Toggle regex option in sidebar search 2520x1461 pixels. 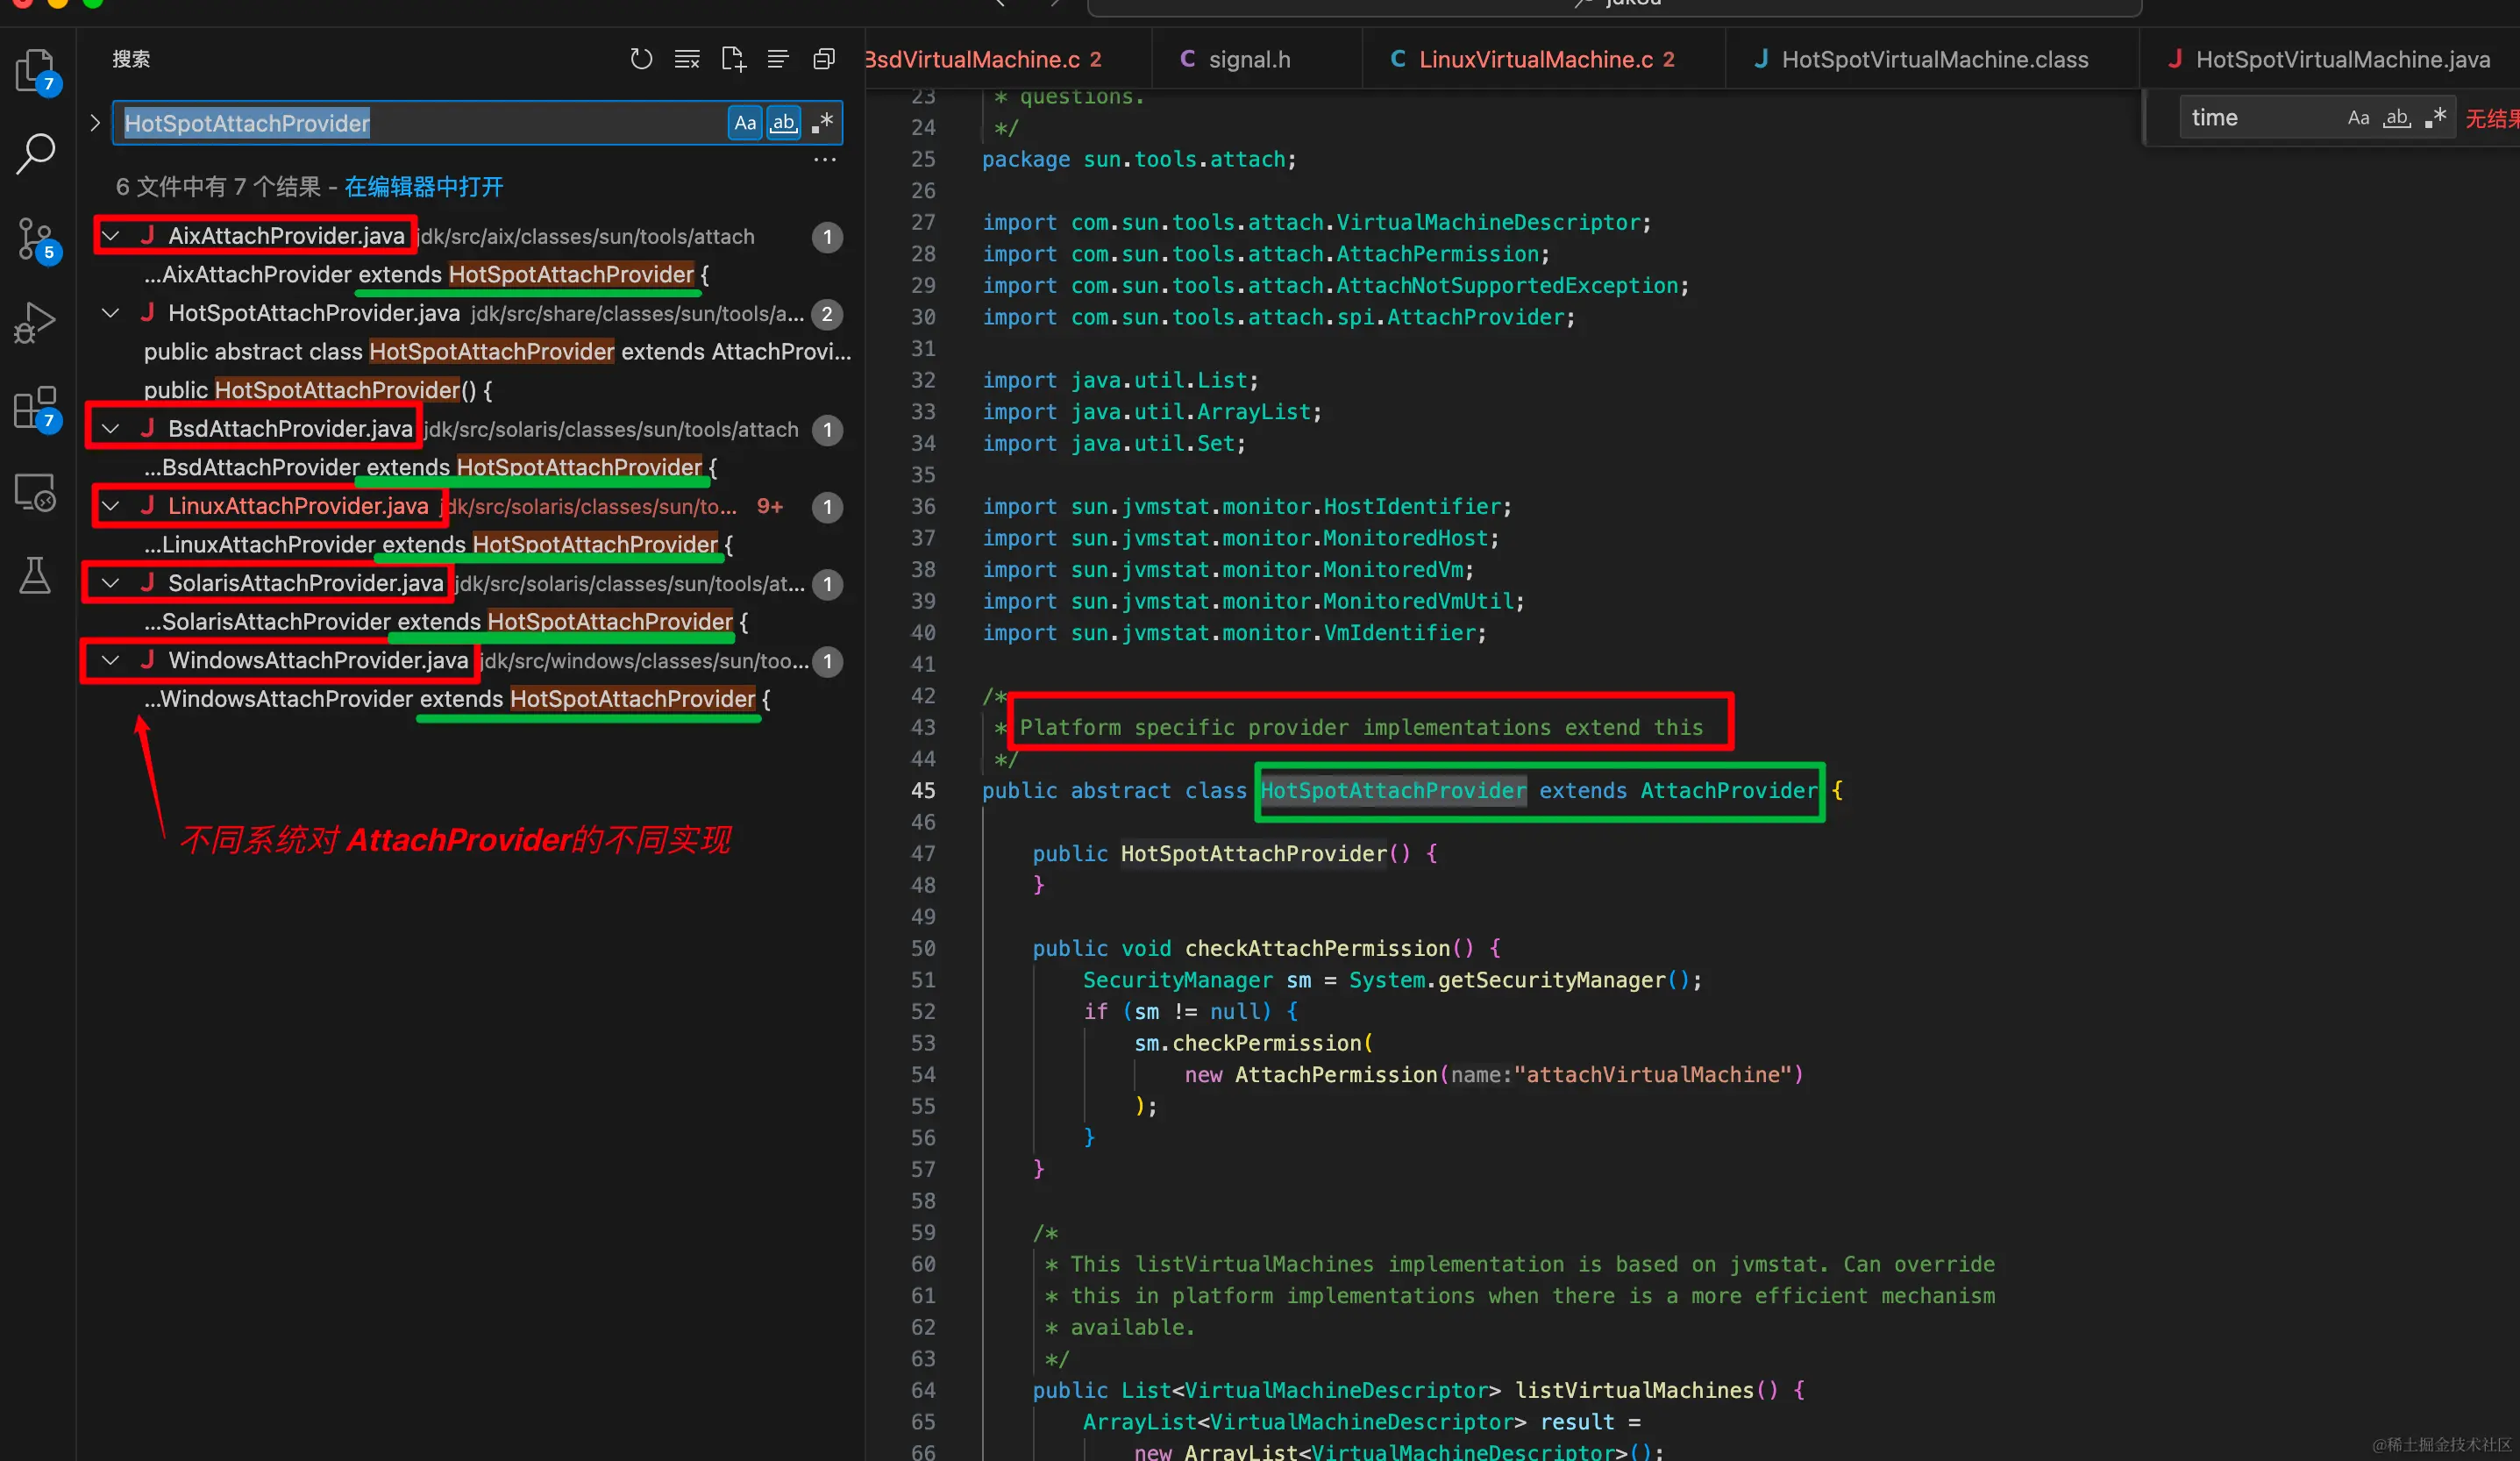[822, 123]
